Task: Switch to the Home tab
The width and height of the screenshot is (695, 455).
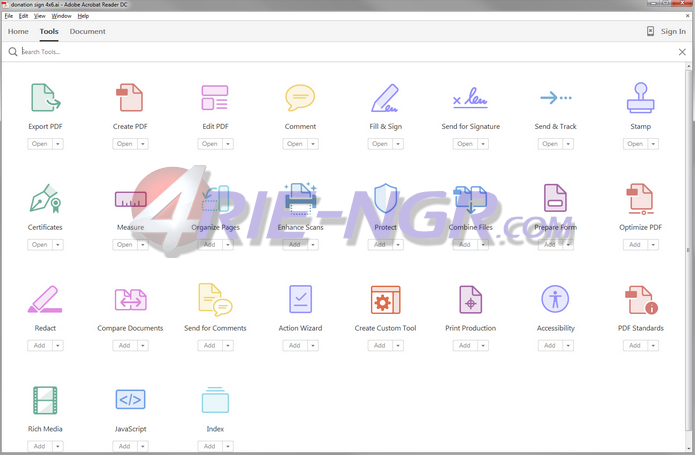Action: tap(18, 31)
